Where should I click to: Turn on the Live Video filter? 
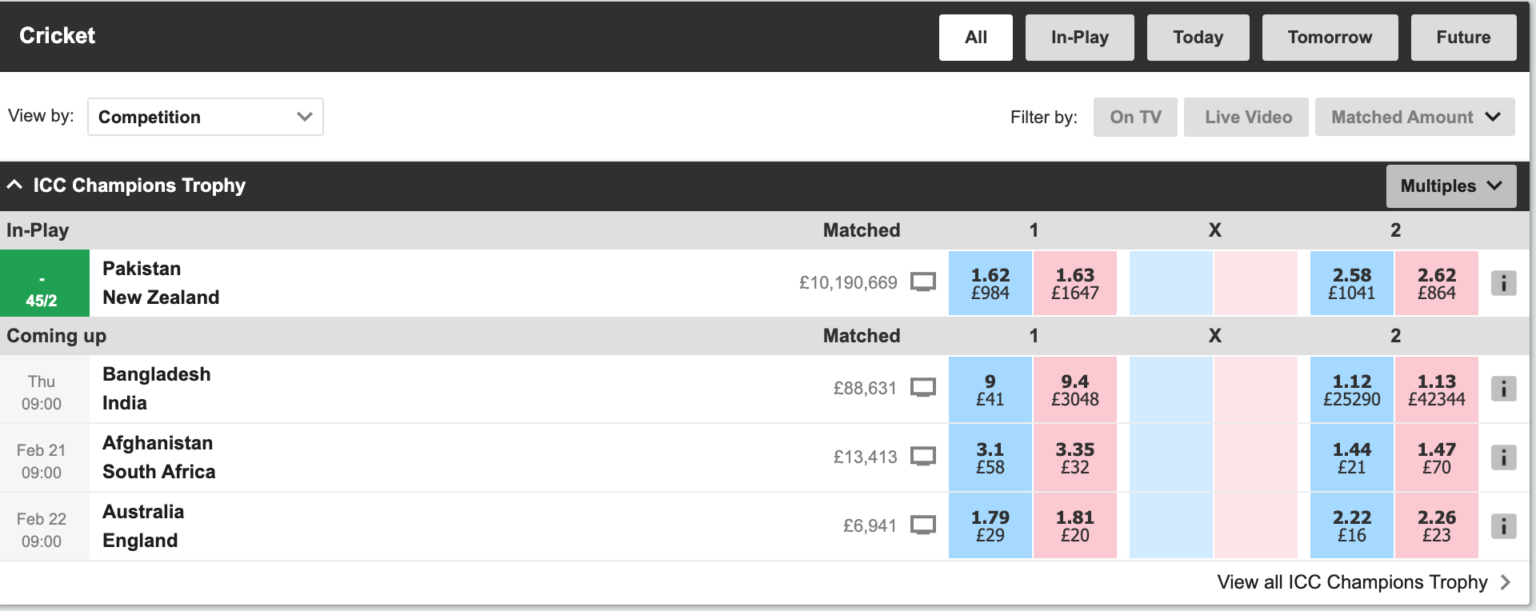click(1246, 116)
